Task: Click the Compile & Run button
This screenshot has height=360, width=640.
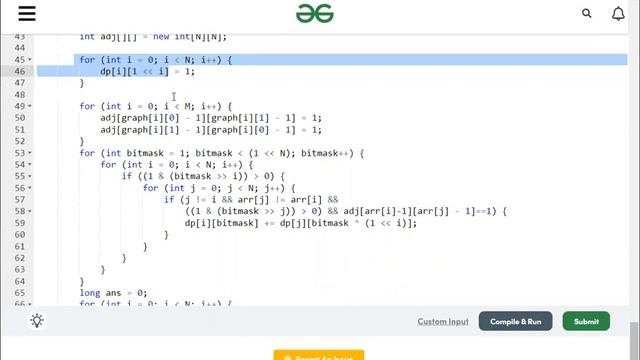Action: (x=516, y=321)
